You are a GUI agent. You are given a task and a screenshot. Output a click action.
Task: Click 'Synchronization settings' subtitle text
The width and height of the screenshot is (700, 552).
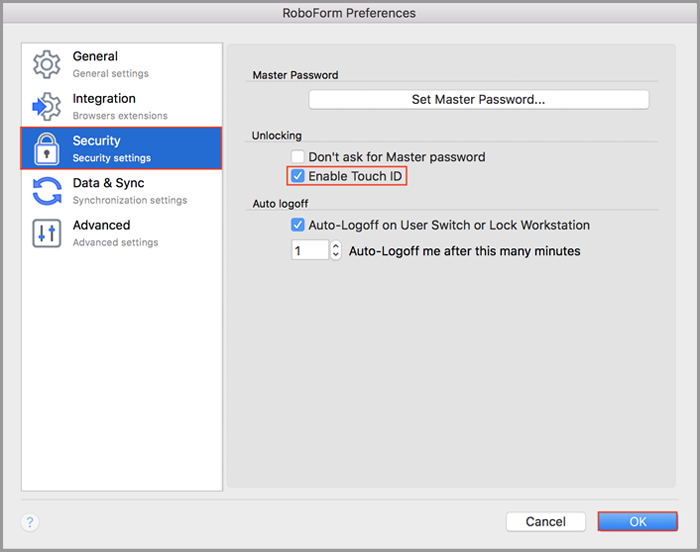(130, 200)
